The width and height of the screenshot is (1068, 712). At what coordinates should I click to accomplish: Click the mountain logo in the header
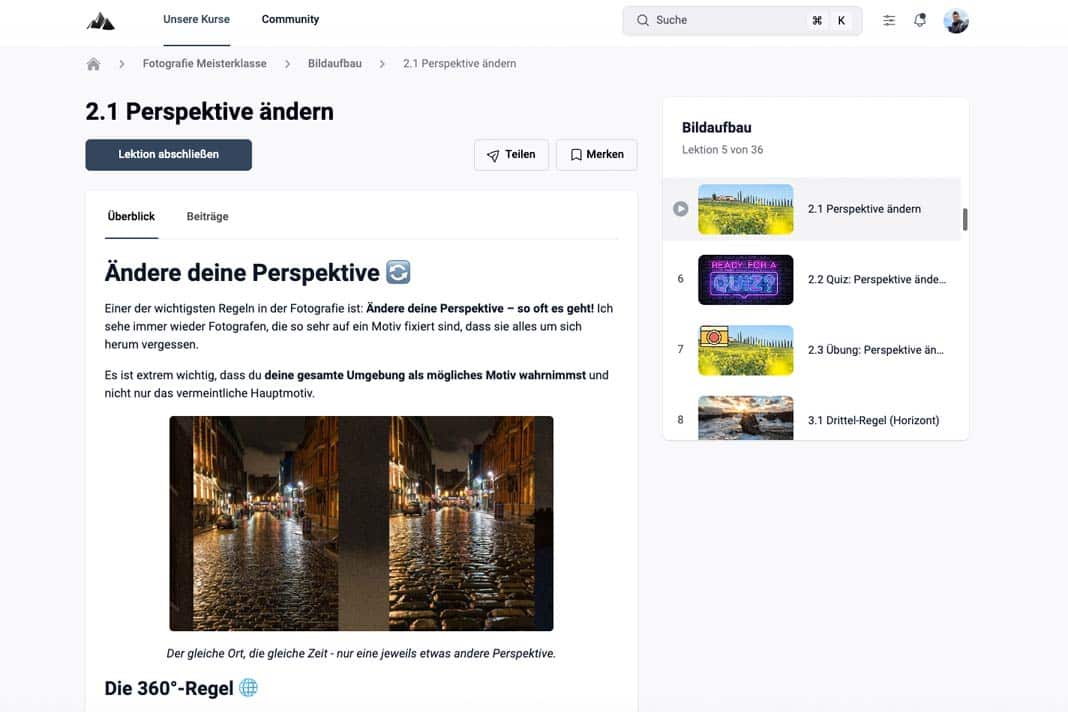100,19
